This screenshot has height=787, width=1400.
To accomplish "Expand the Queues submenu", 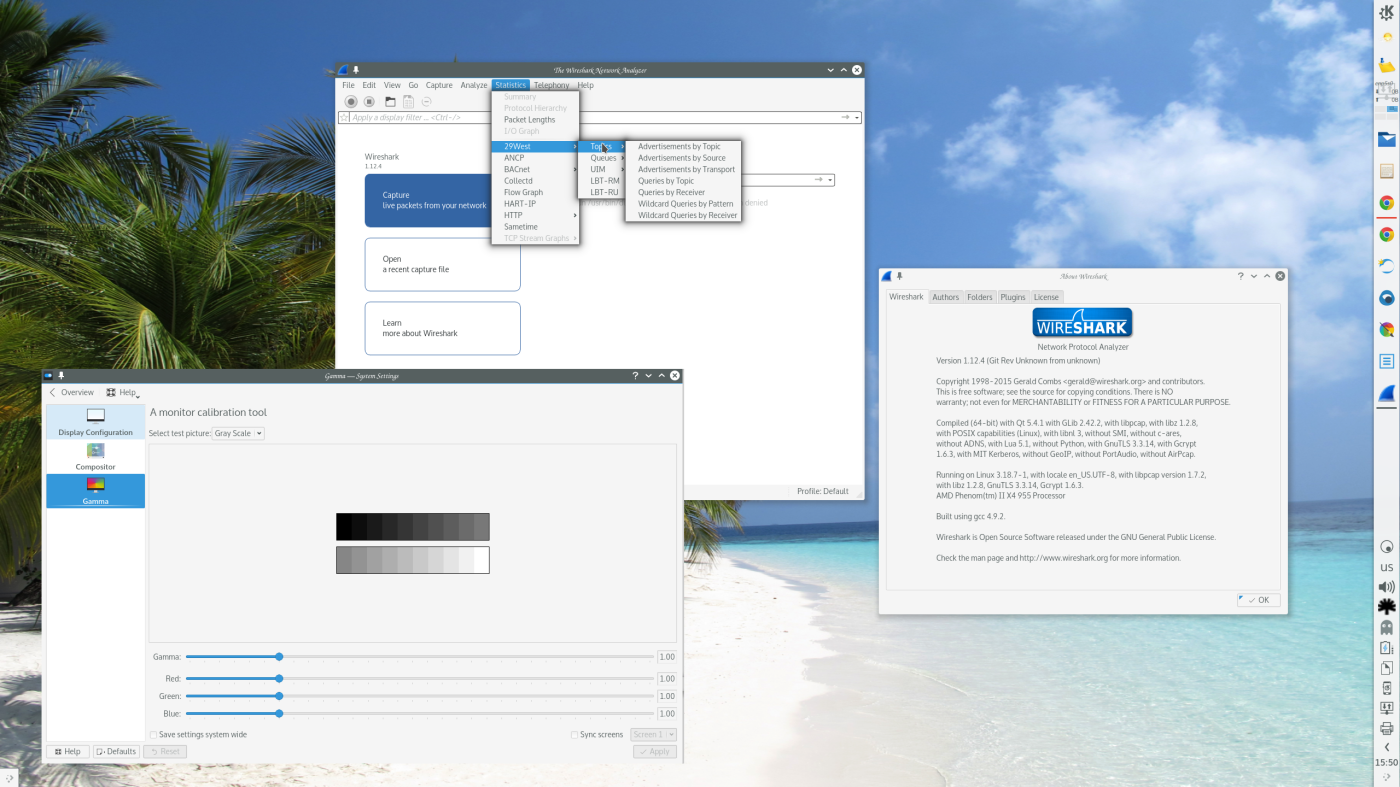I will point(602,158).
